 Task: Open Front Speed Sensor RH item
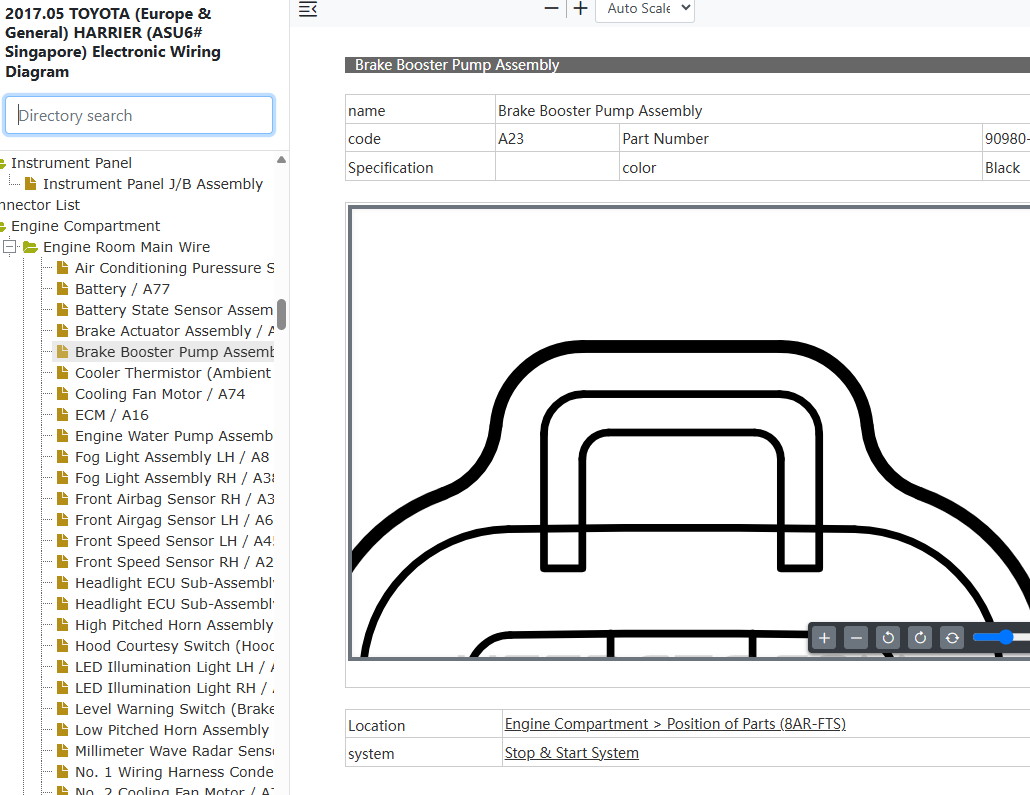coord(174,562)
